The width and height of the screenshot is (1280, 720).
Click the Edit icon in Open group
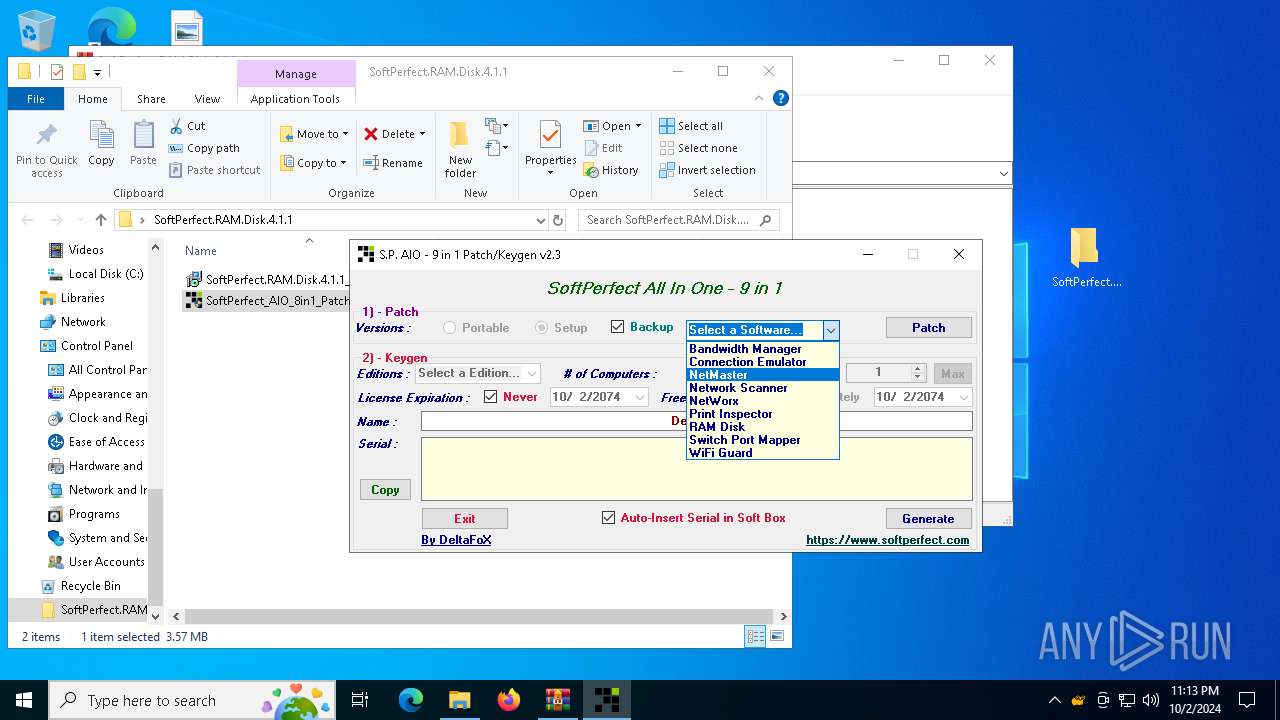pyautogui.click(x=591, y=148)
